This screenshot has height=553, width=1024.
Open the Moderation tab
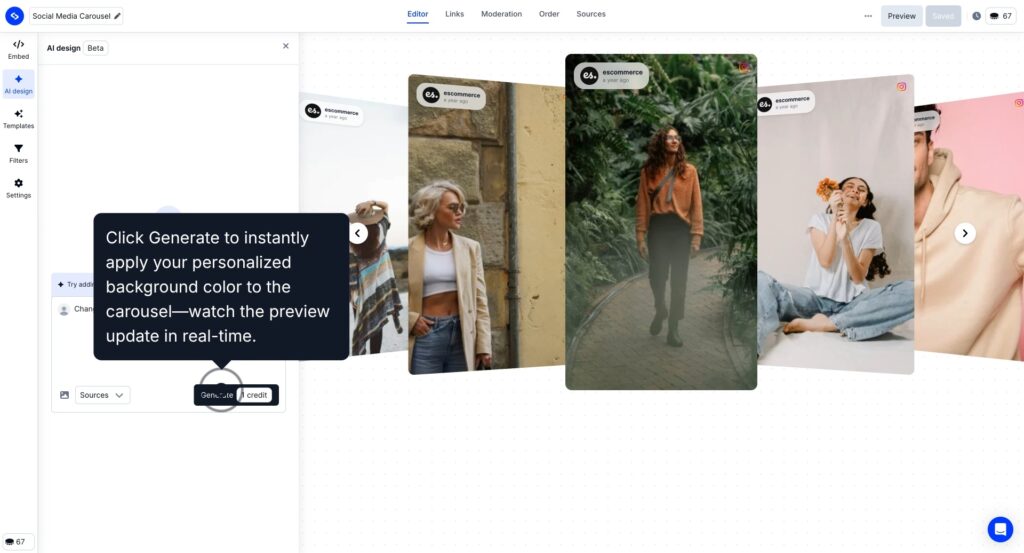coord(502,14)
